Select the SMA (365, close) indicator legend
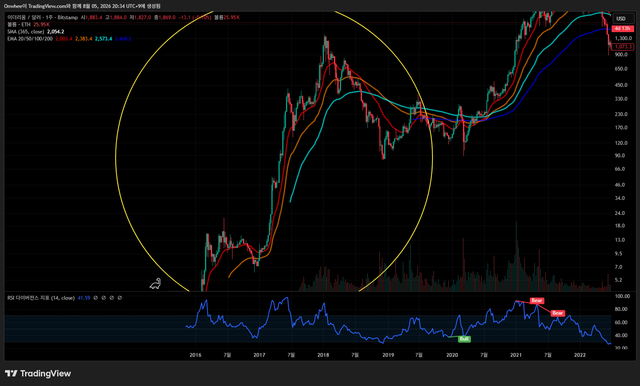The height and width of the screenshot is (386, 640). tap(26, 31)
